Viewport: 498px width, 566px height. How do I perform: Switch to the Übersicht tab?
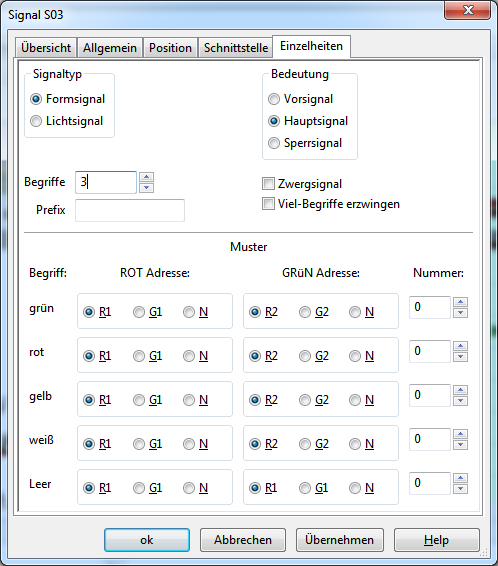tap(46, 48)
